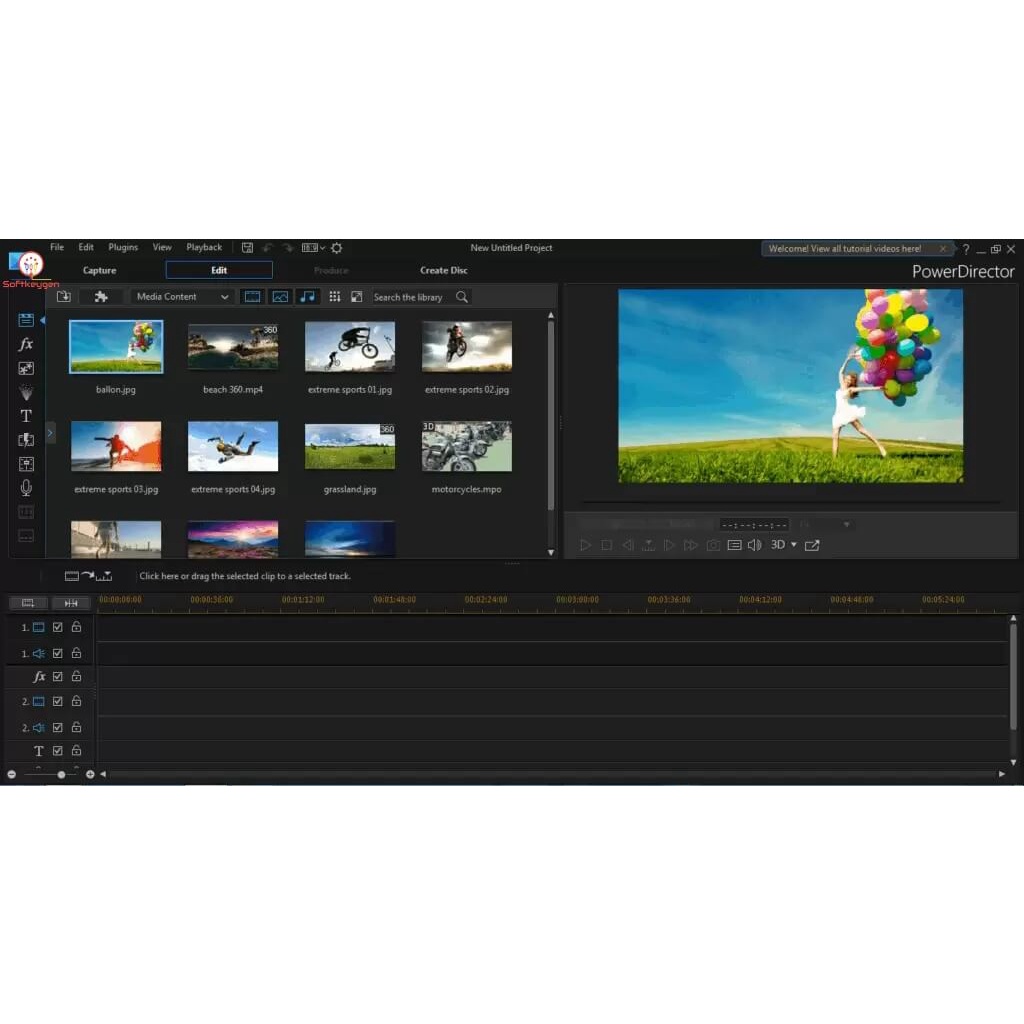Open the library grid view menu icon
1024x1024 pixels.
click(334, 296)
